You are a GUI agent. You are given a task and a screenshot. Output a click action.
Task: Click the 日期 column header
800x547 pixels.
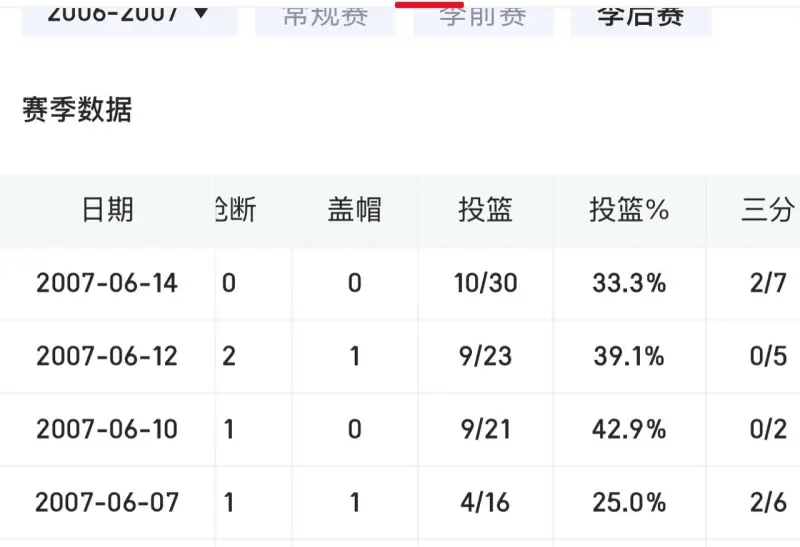(108, 210)
